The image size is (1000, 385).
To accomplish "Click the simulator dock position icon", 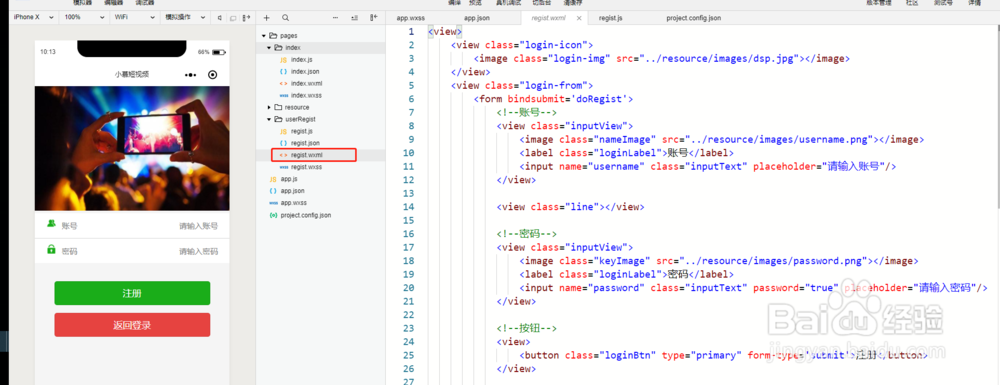I will 247,18.
